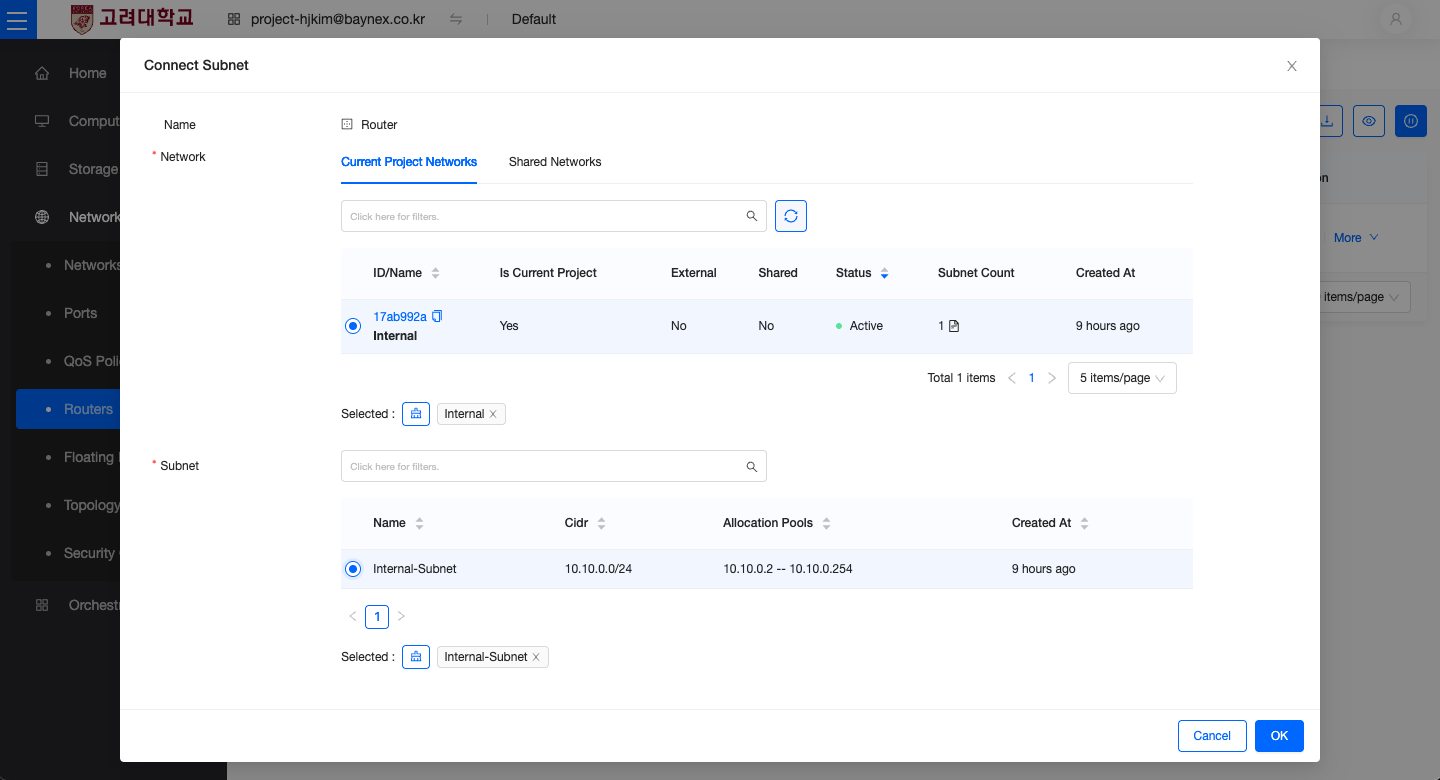Go to network page 1
1440x780 pixels.
(x=1032, y=378)
